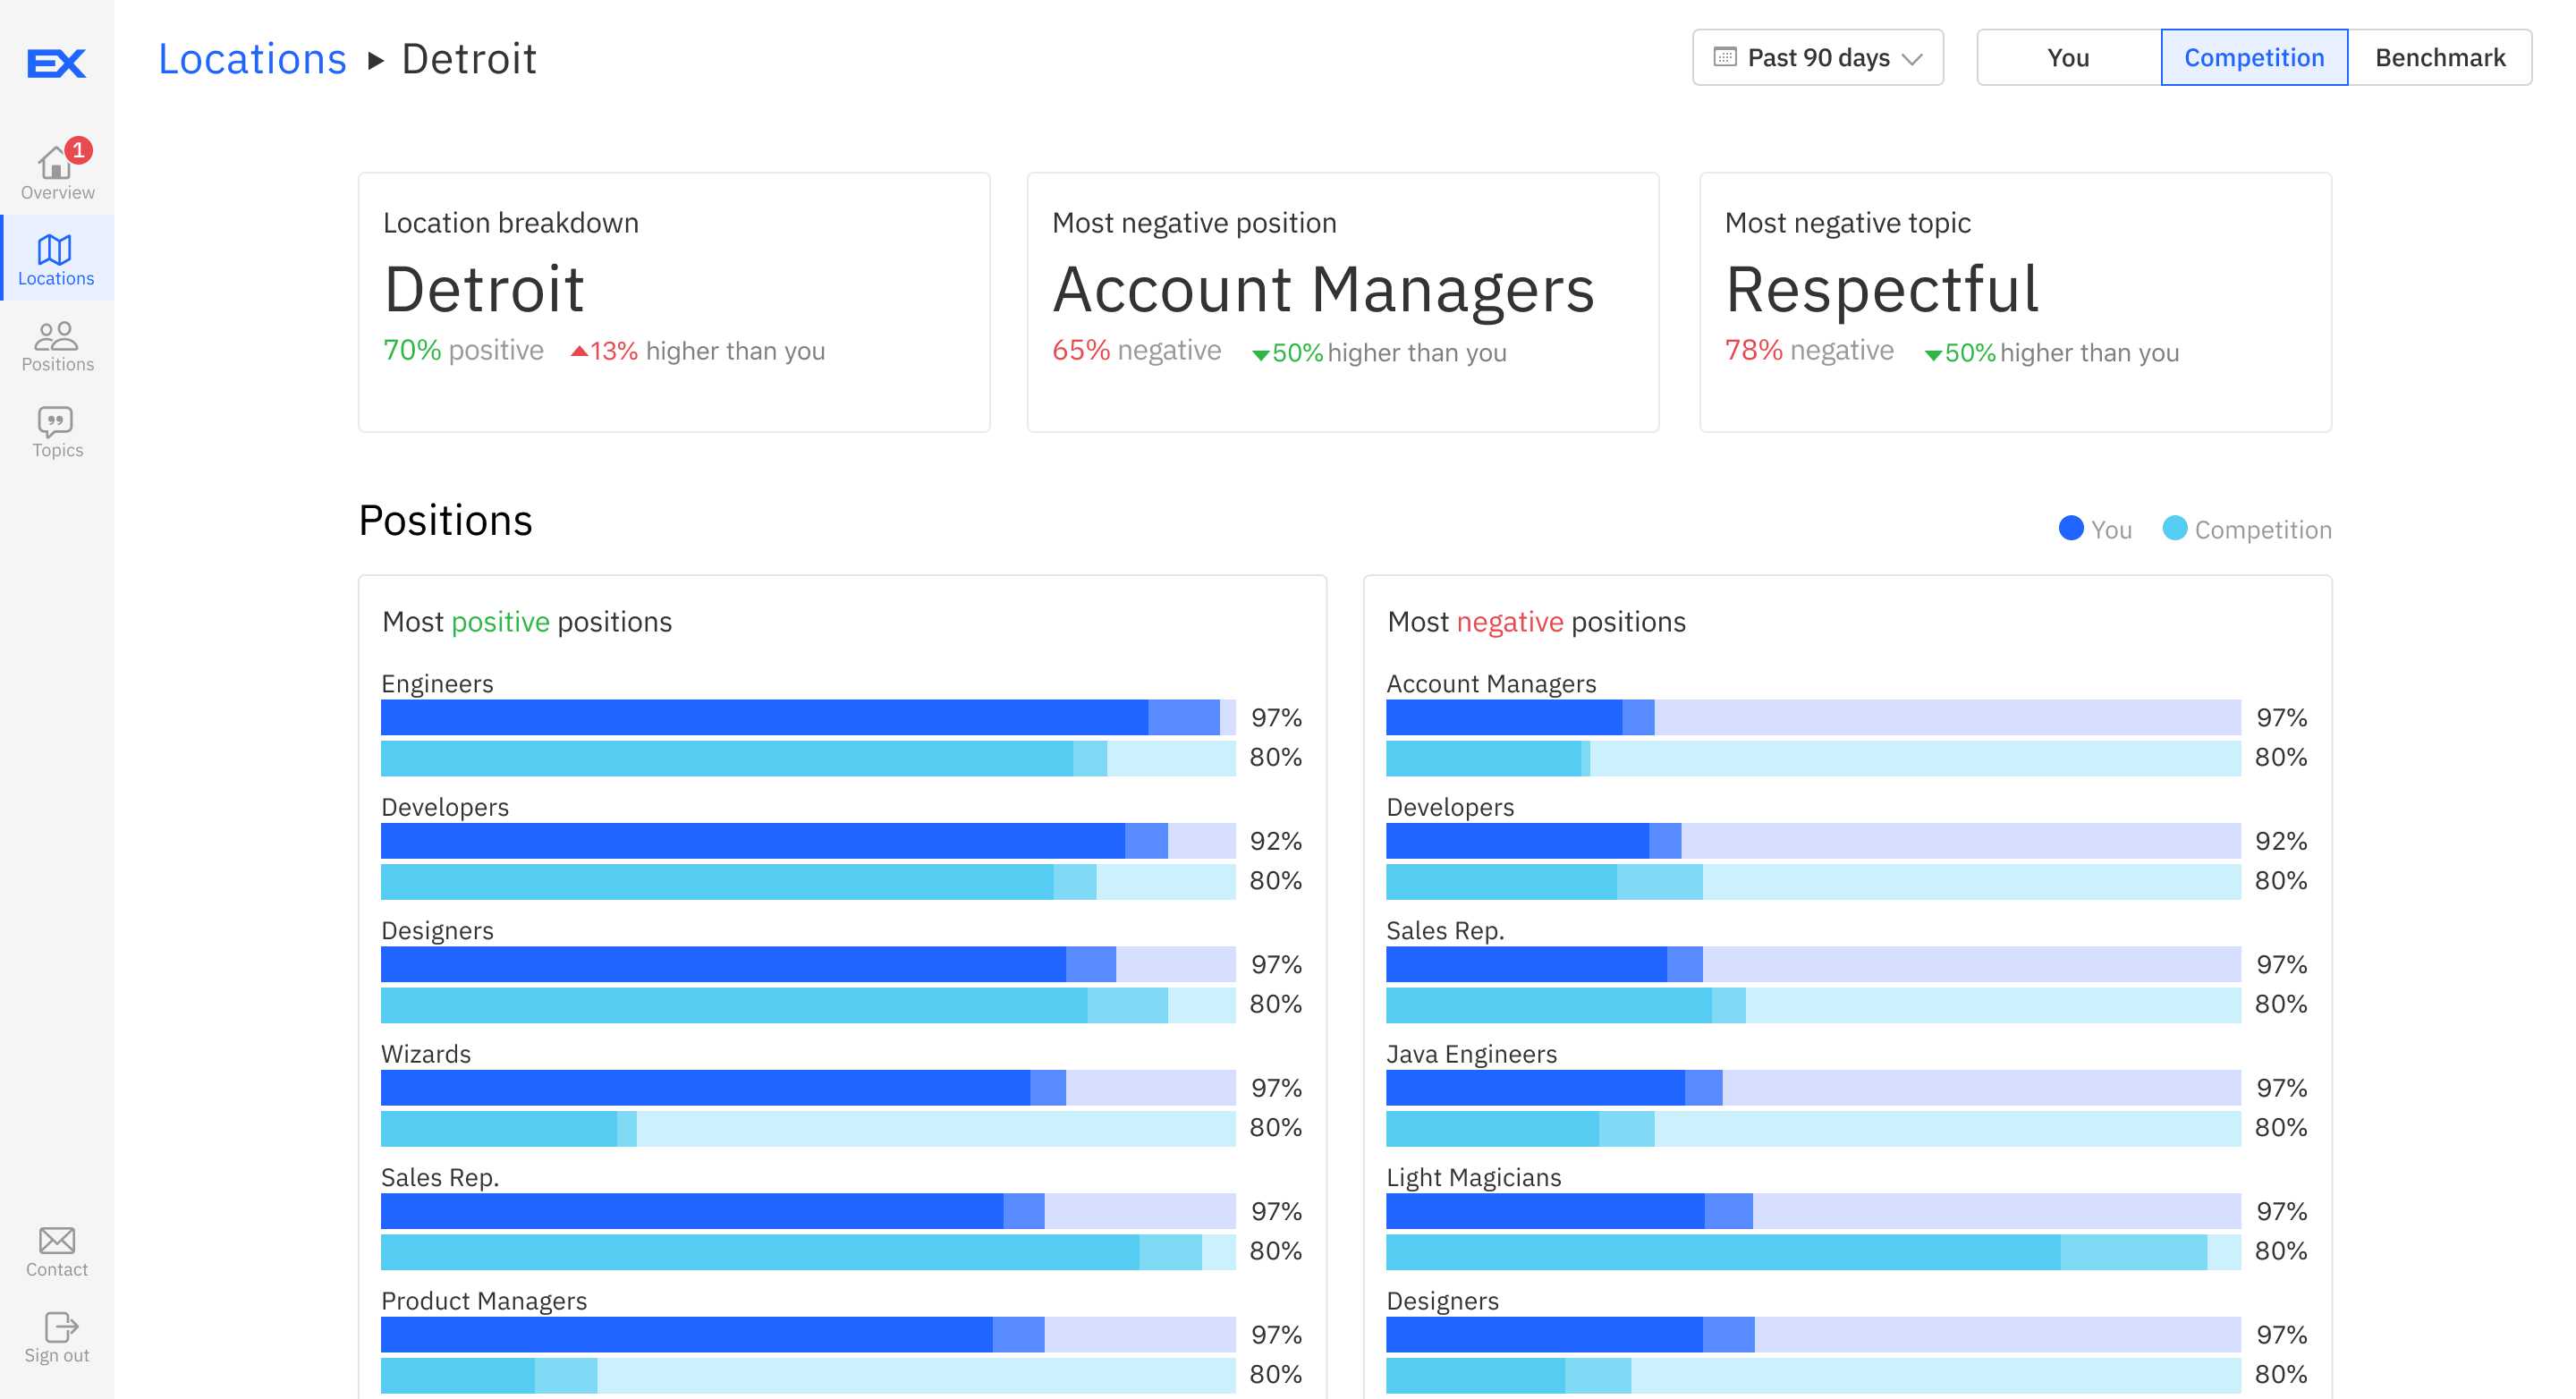The width and height of the screenshot is (2576, 1399).
Task: Switch to Benchmark comparison
Action: tap(2439, 58)
